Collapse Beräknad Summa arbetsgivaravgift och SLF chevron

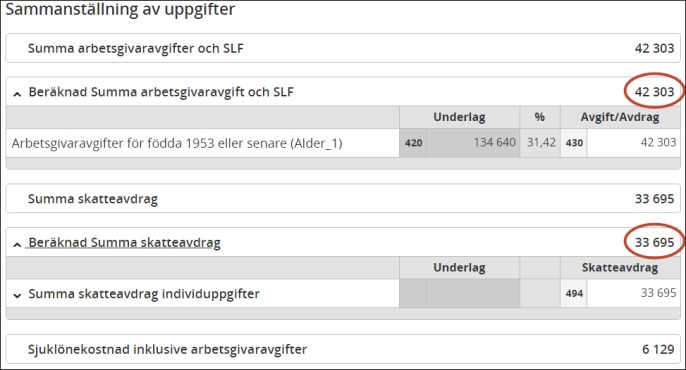(x=17, y=94)
